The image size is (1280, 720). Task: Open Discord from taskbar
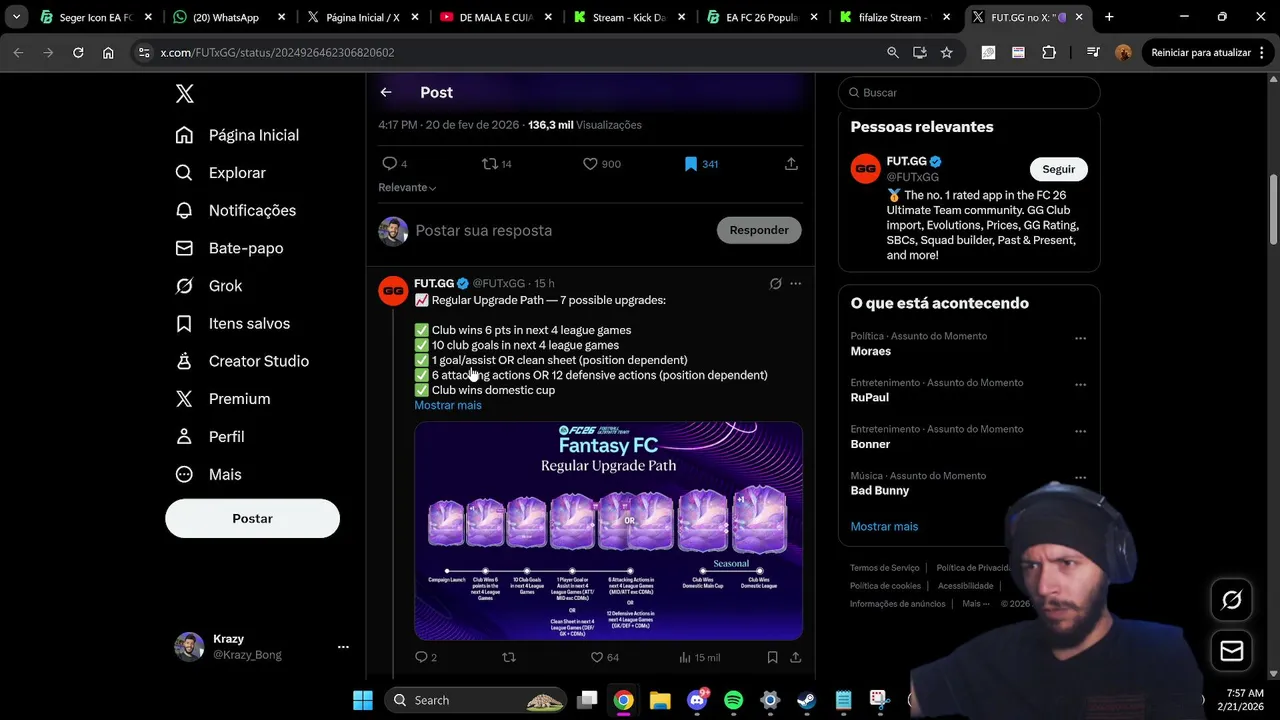click(x=697, y=700)
